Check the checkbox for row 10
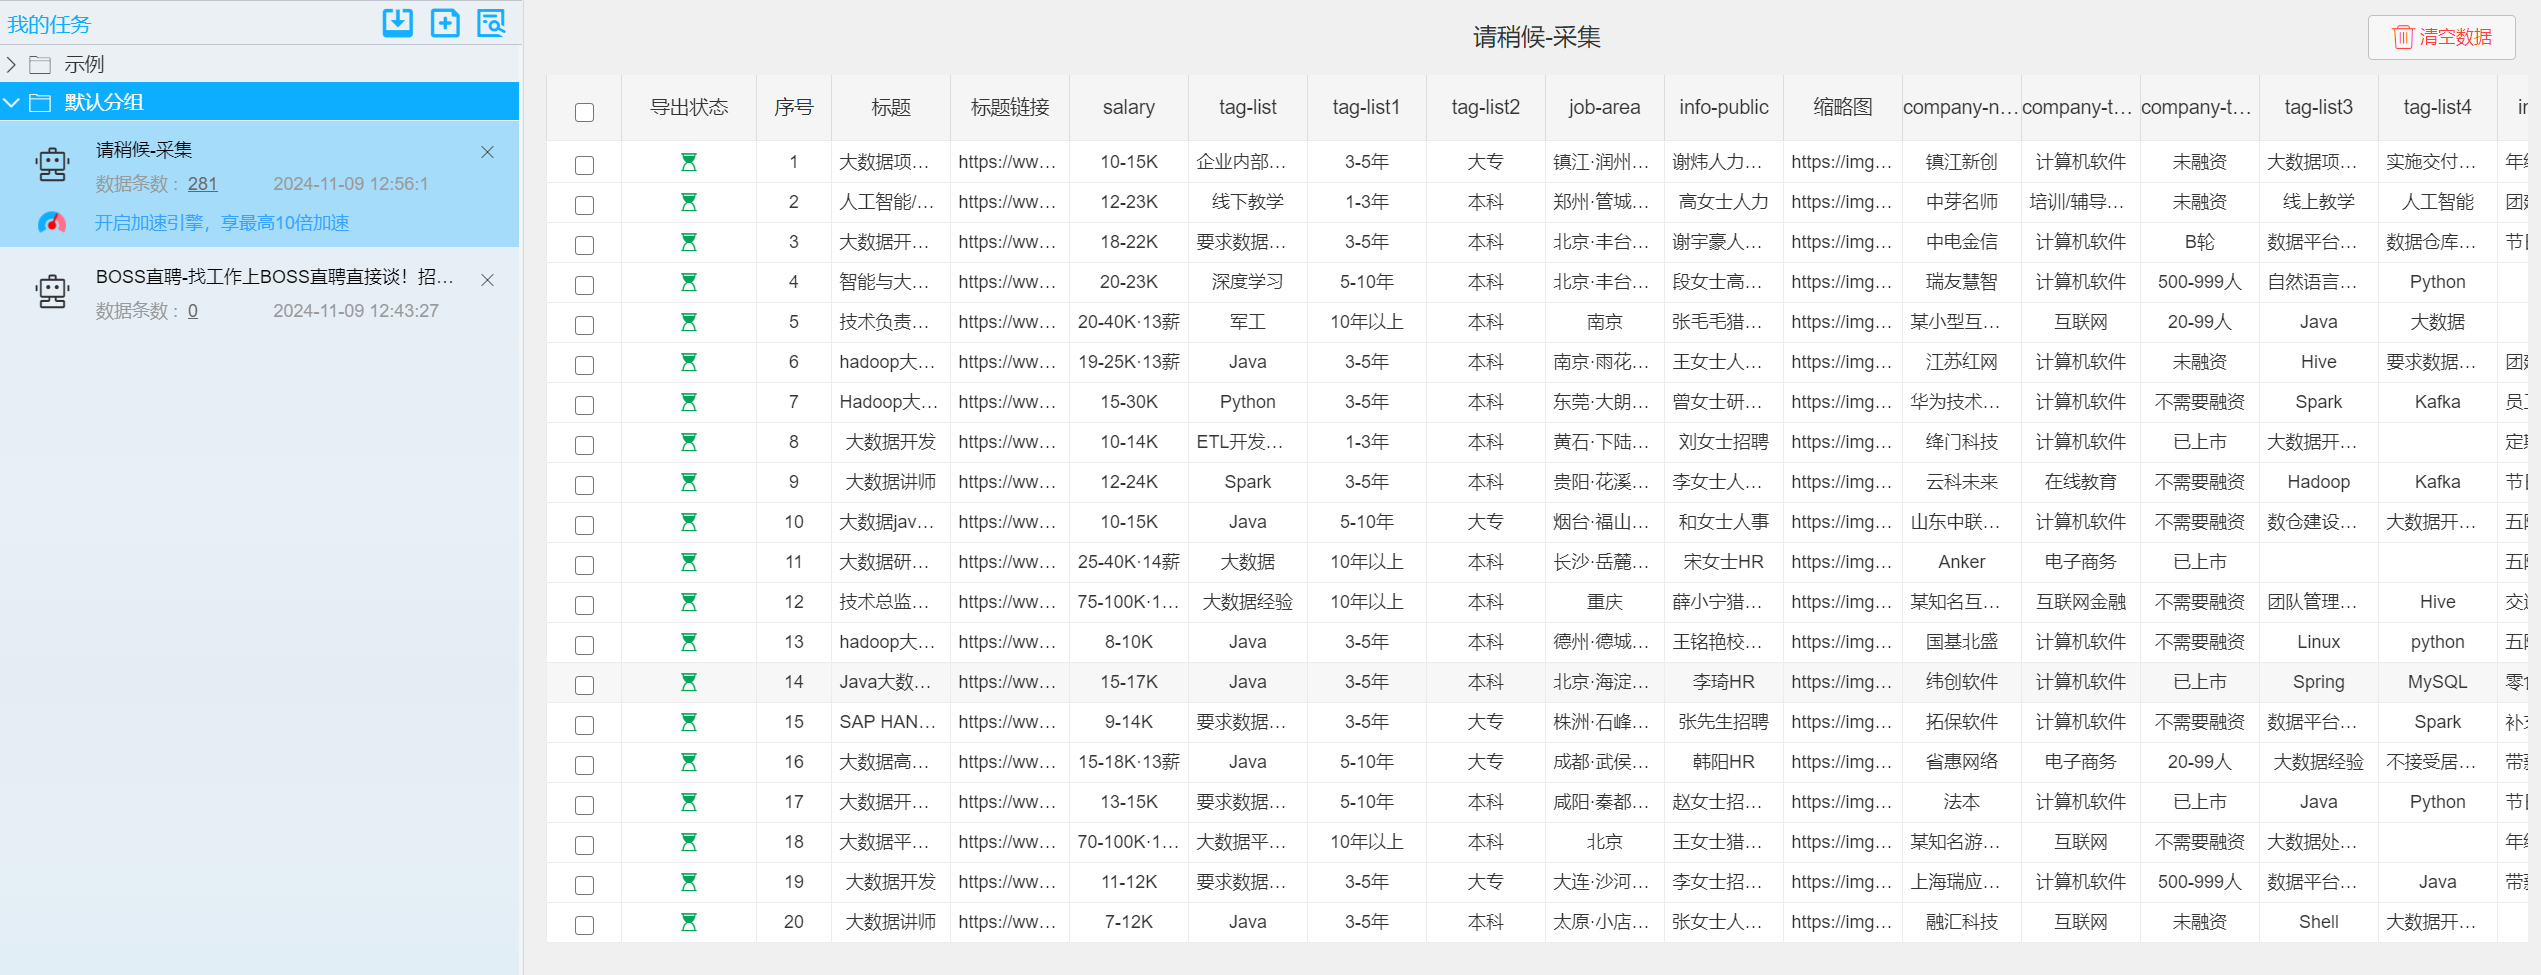Image resolution: width=2541 pixels, height=975 pixels. 585,525
